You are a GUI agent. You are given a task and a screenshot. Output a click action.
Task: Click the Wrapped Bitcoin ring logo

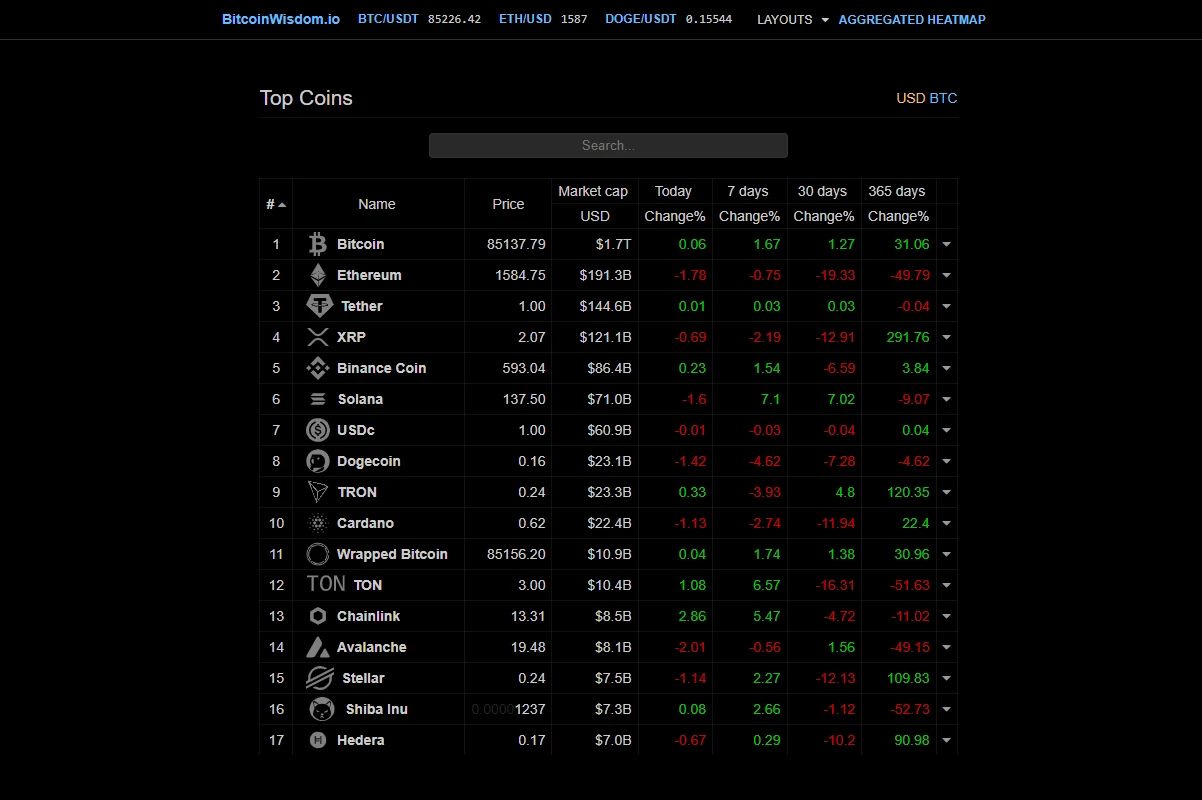tap(318, 554)
